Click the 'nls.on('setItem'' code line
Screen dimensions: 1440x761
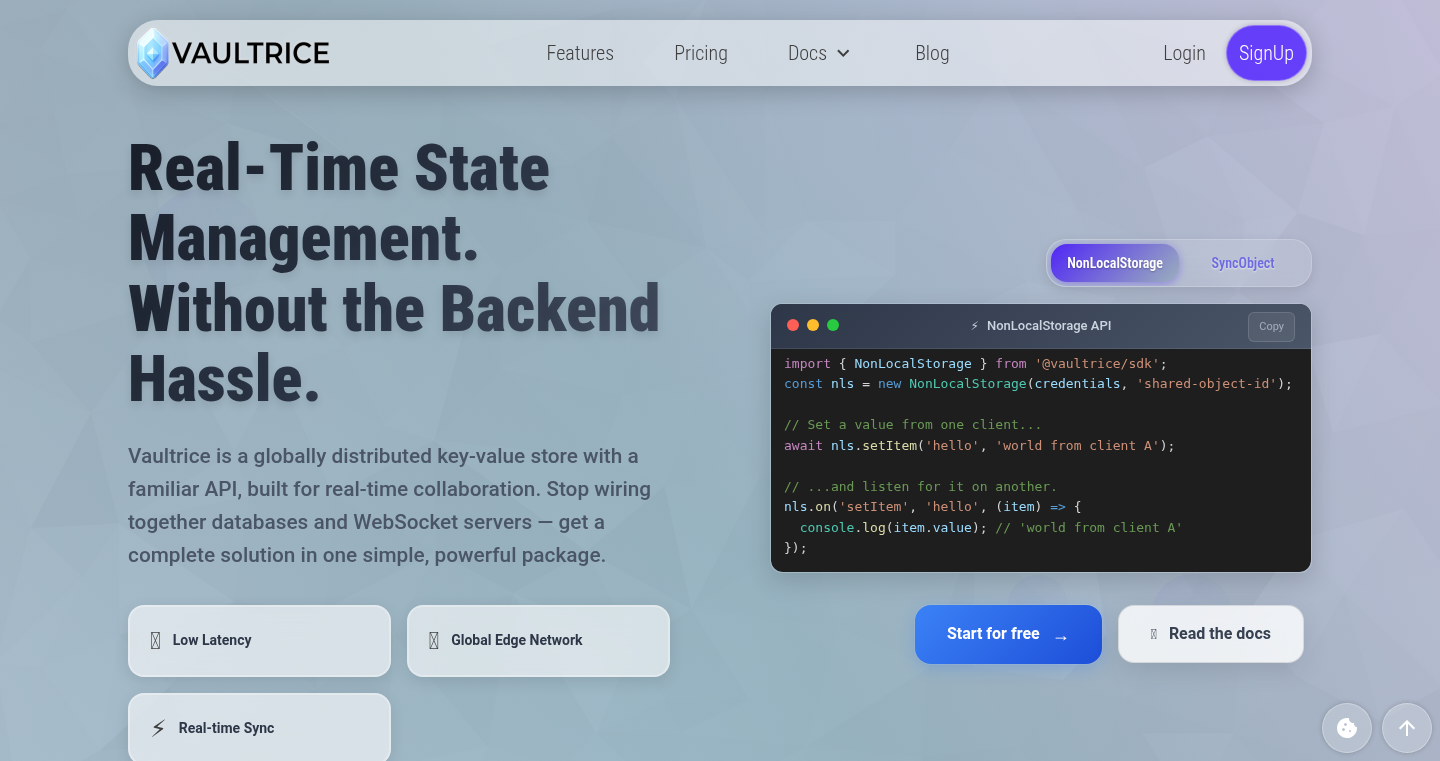pos(932,507)
